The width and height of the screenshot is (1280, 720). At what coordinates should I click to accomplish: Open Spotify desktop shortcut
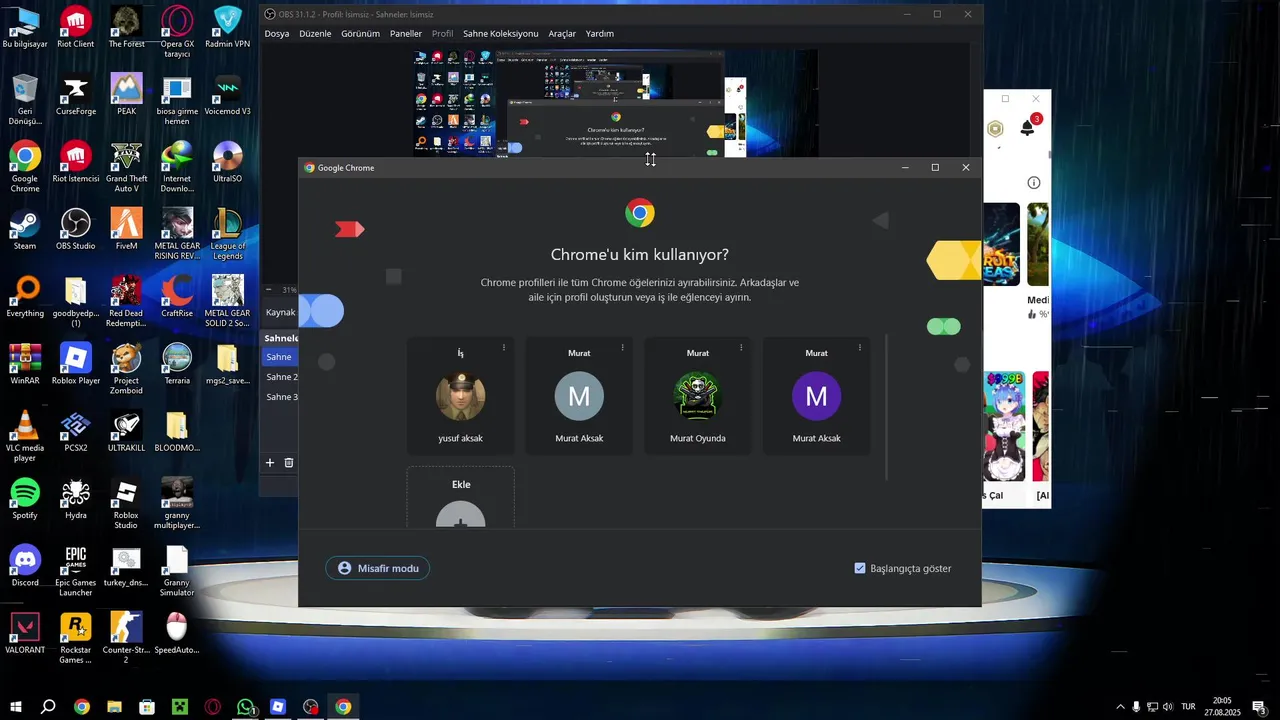click(x=25, y=499)
